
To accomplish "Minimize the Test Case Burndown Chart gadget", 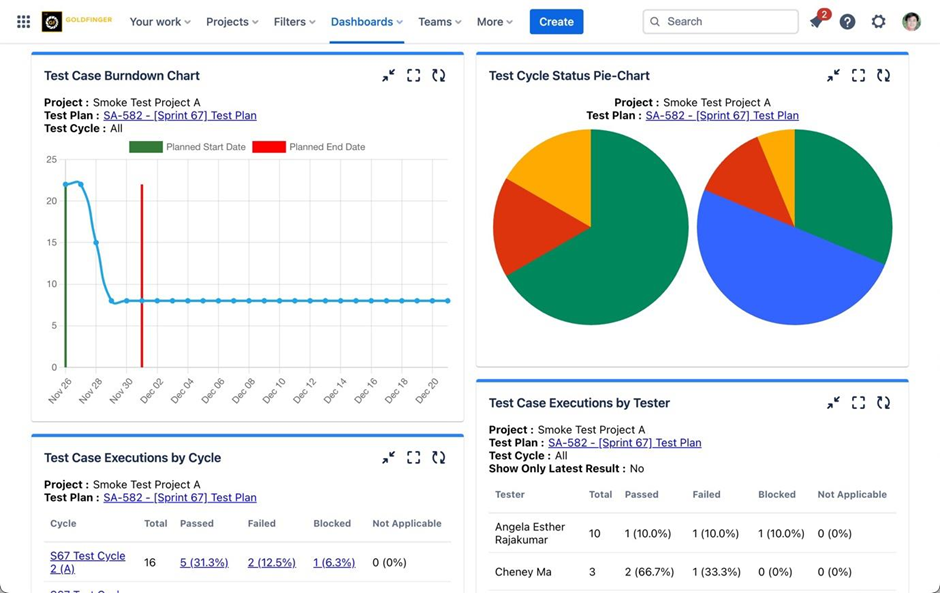I will pyautogui.click(x=389, y=76).
